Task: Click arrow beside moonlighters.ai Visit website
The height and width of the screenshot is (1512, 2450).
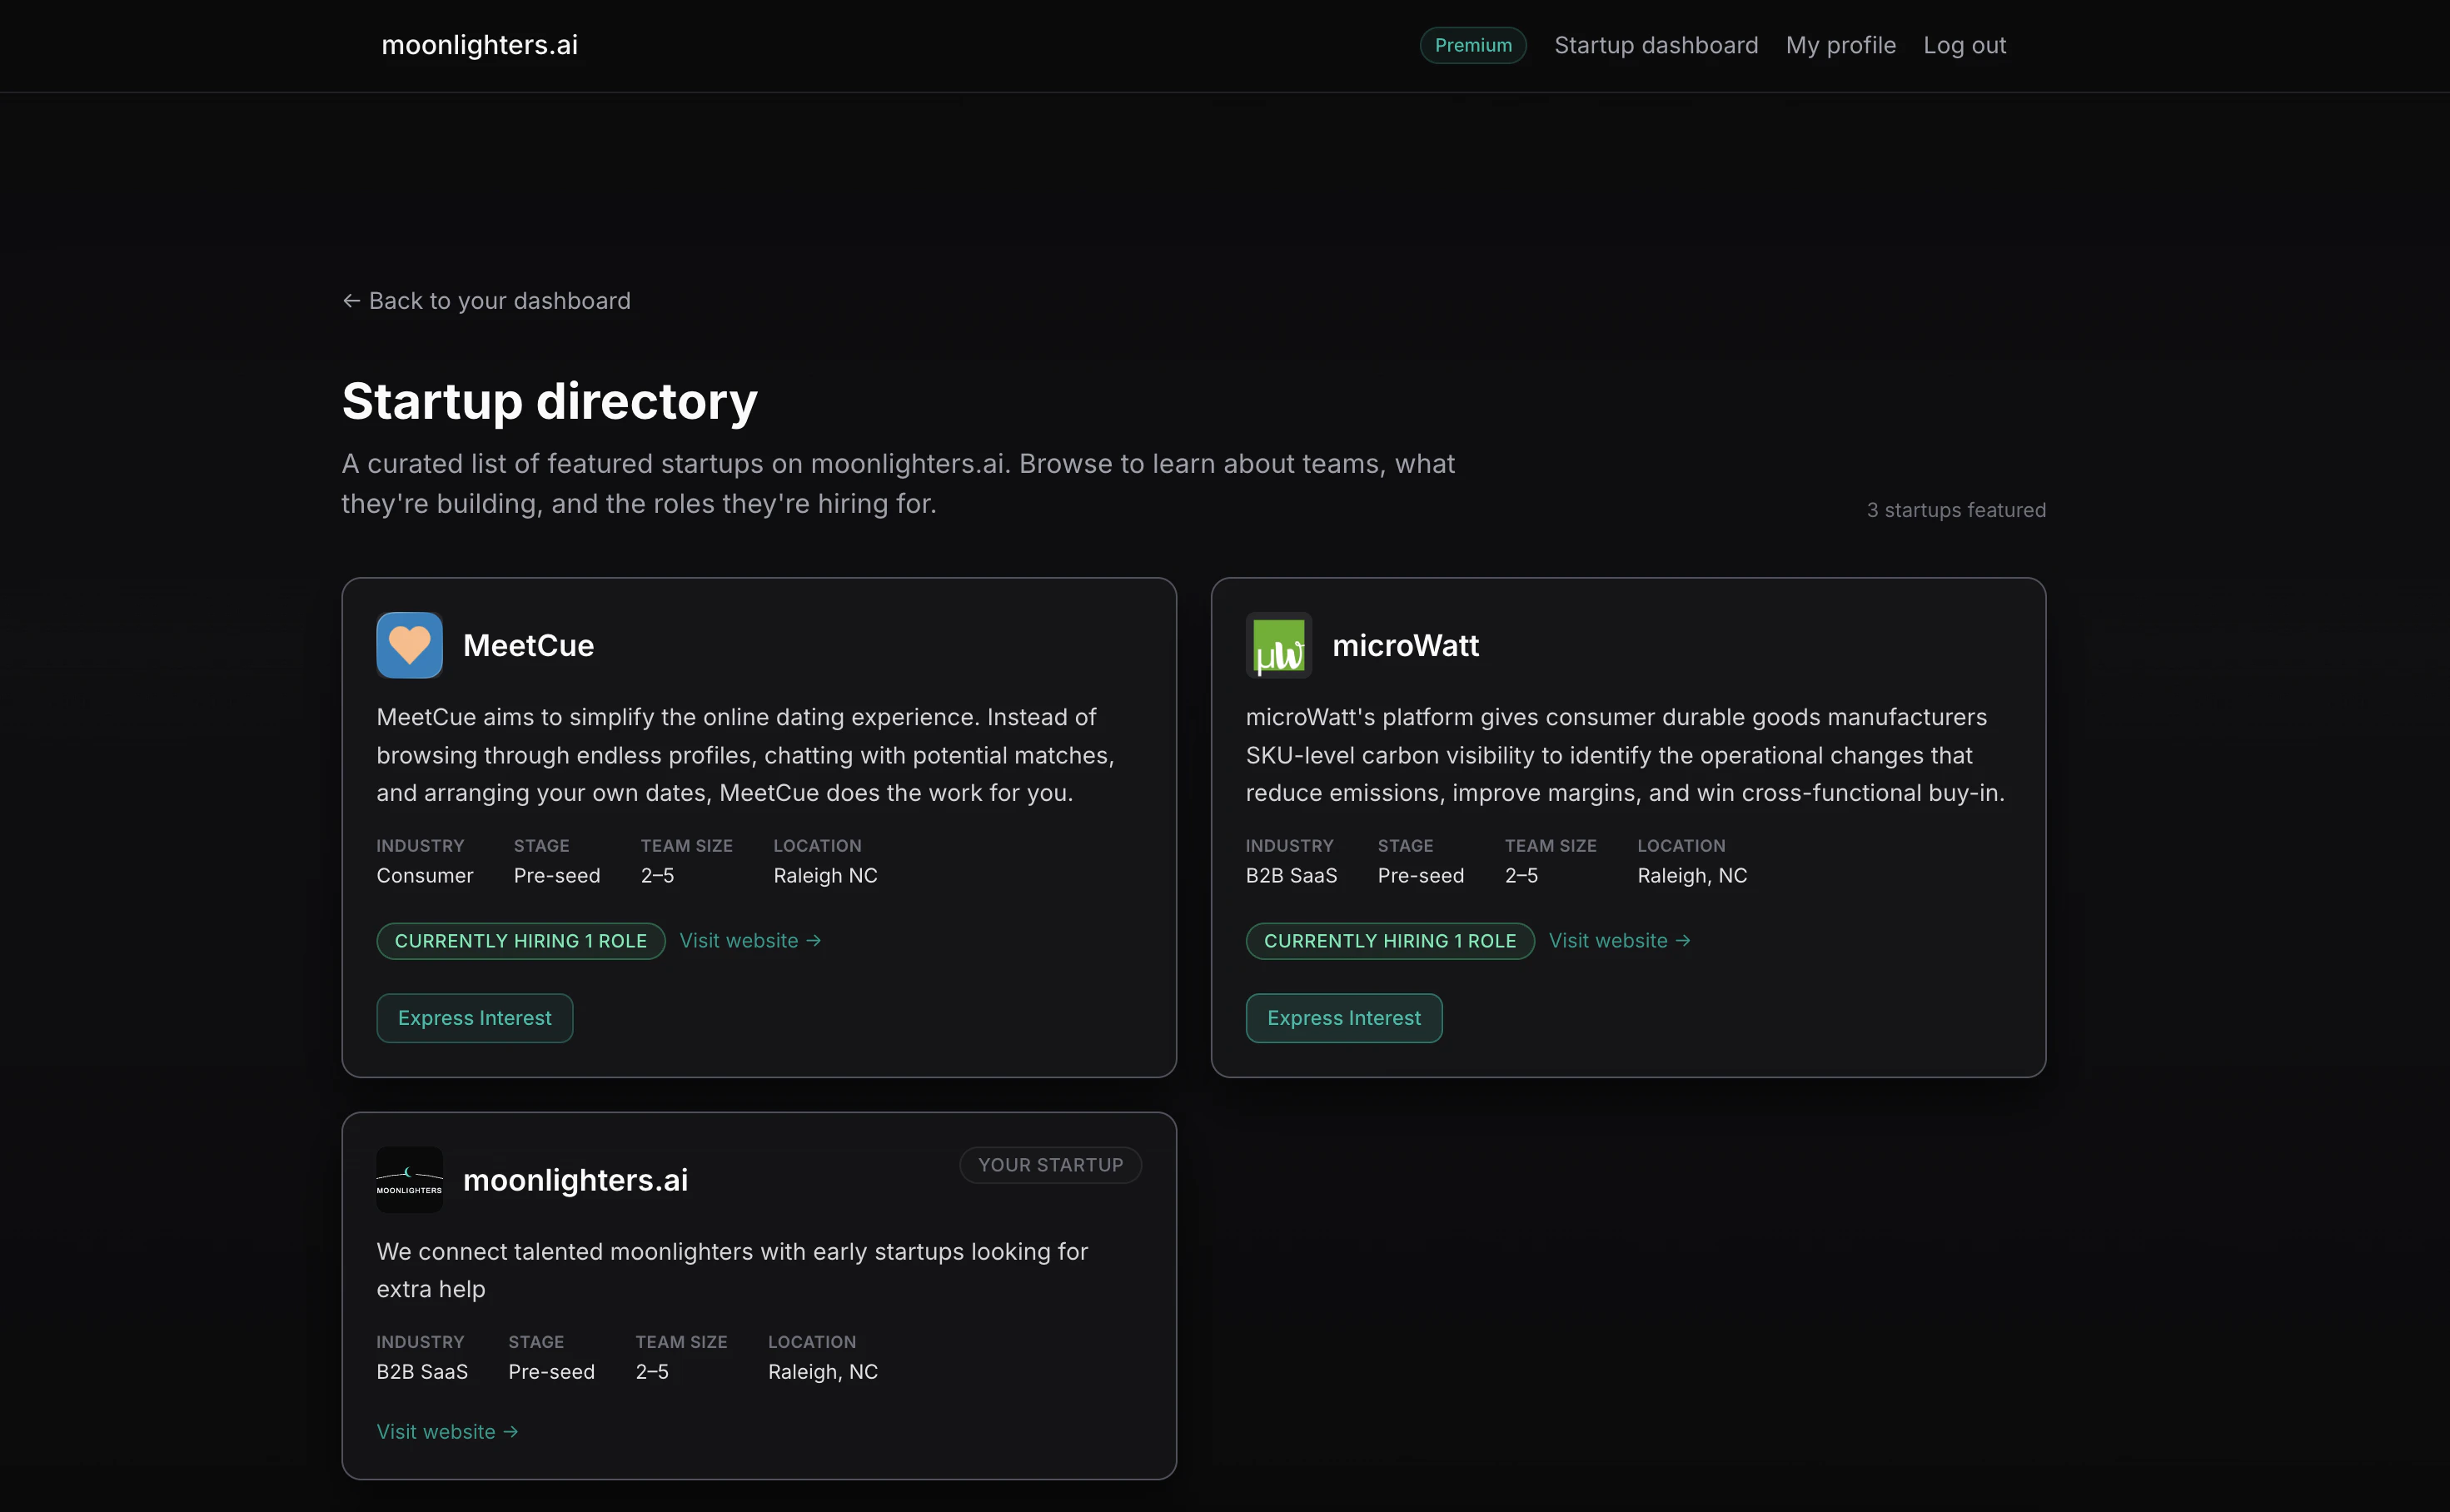Action: point(510,1432)
